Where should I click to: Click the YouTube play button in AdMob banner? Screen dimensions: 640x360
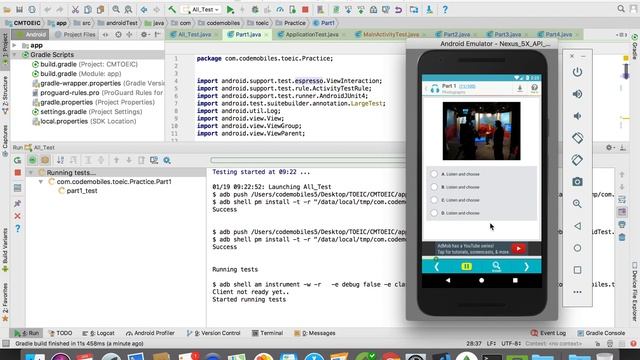coord(518,249)
